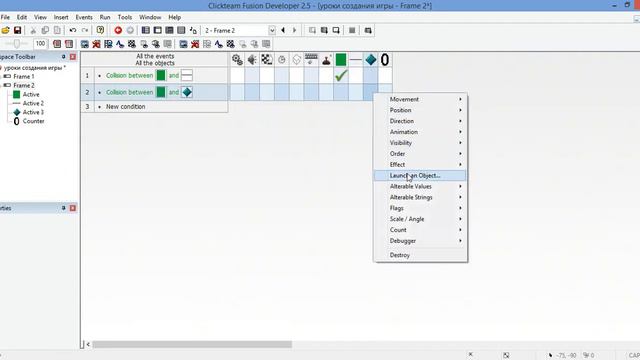Close the Workspace Toolbar panel
The height and width of the screenshot is (360, 640).
73,57
